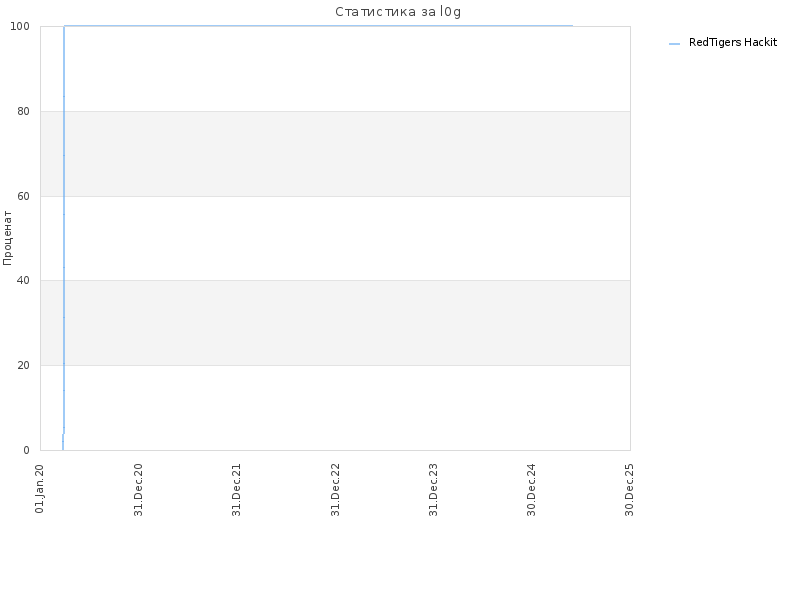Viewport: 800px width, 600px height.
Task: Click the 80 y-axis label
Action: (23, 111)
